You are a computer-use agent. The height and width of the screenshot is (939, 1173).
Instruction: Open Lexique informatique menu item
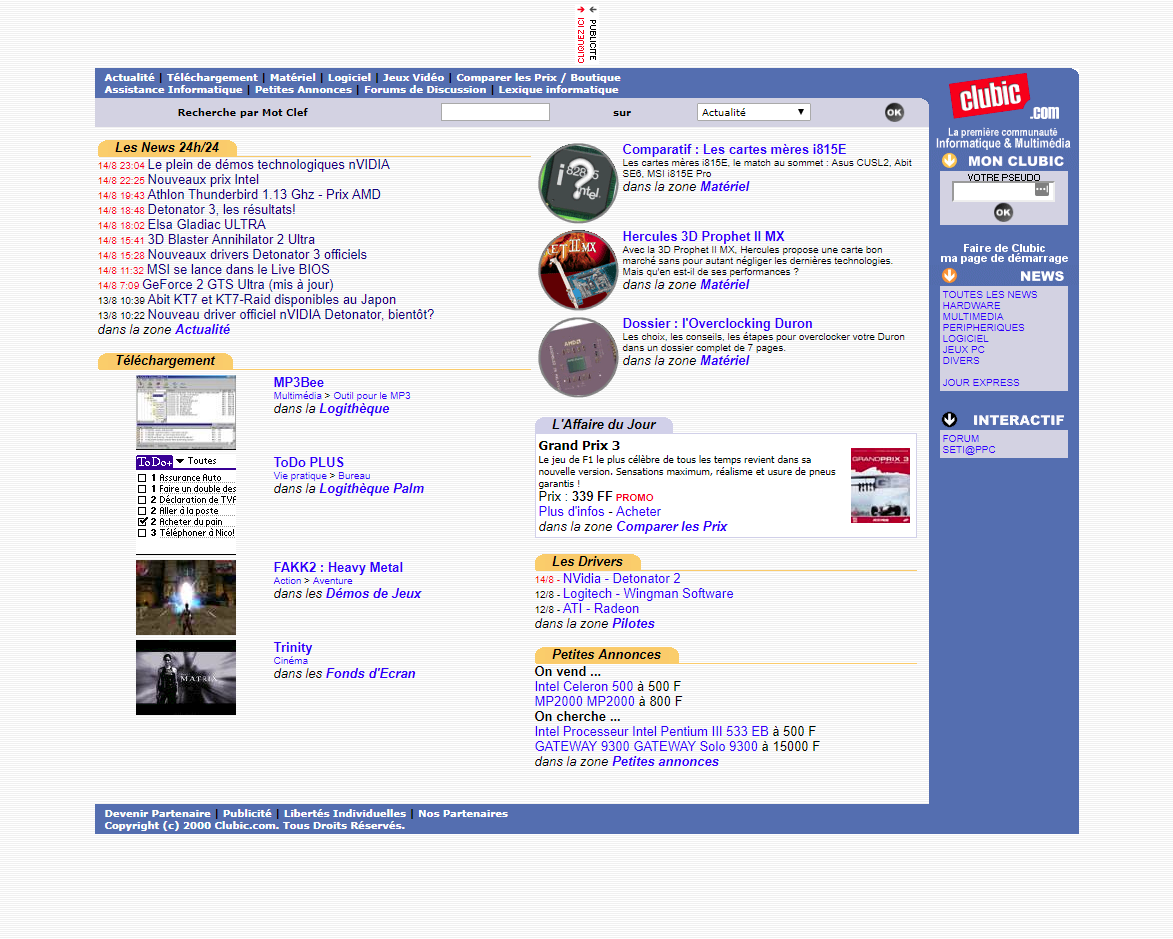click(558, 89)
